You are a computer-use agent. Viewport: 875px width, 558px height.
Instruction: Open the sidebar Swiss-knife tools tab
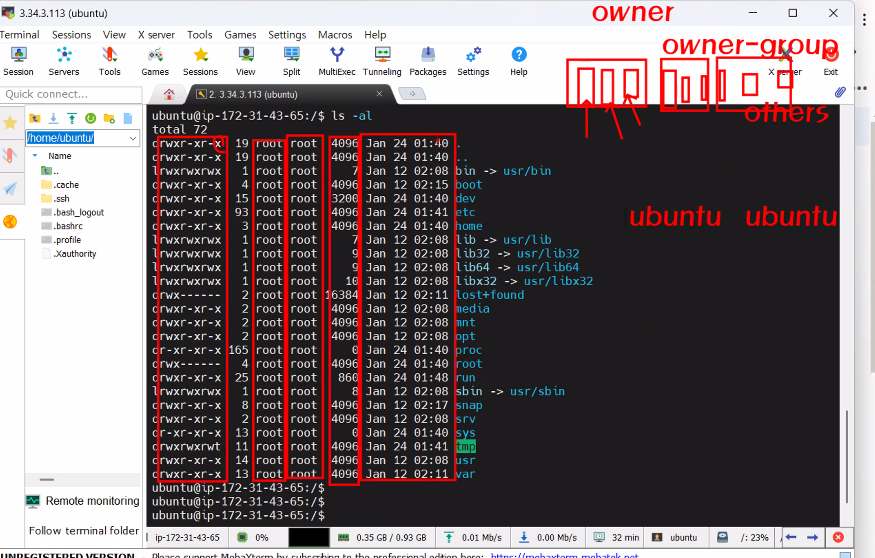(10, 155)
